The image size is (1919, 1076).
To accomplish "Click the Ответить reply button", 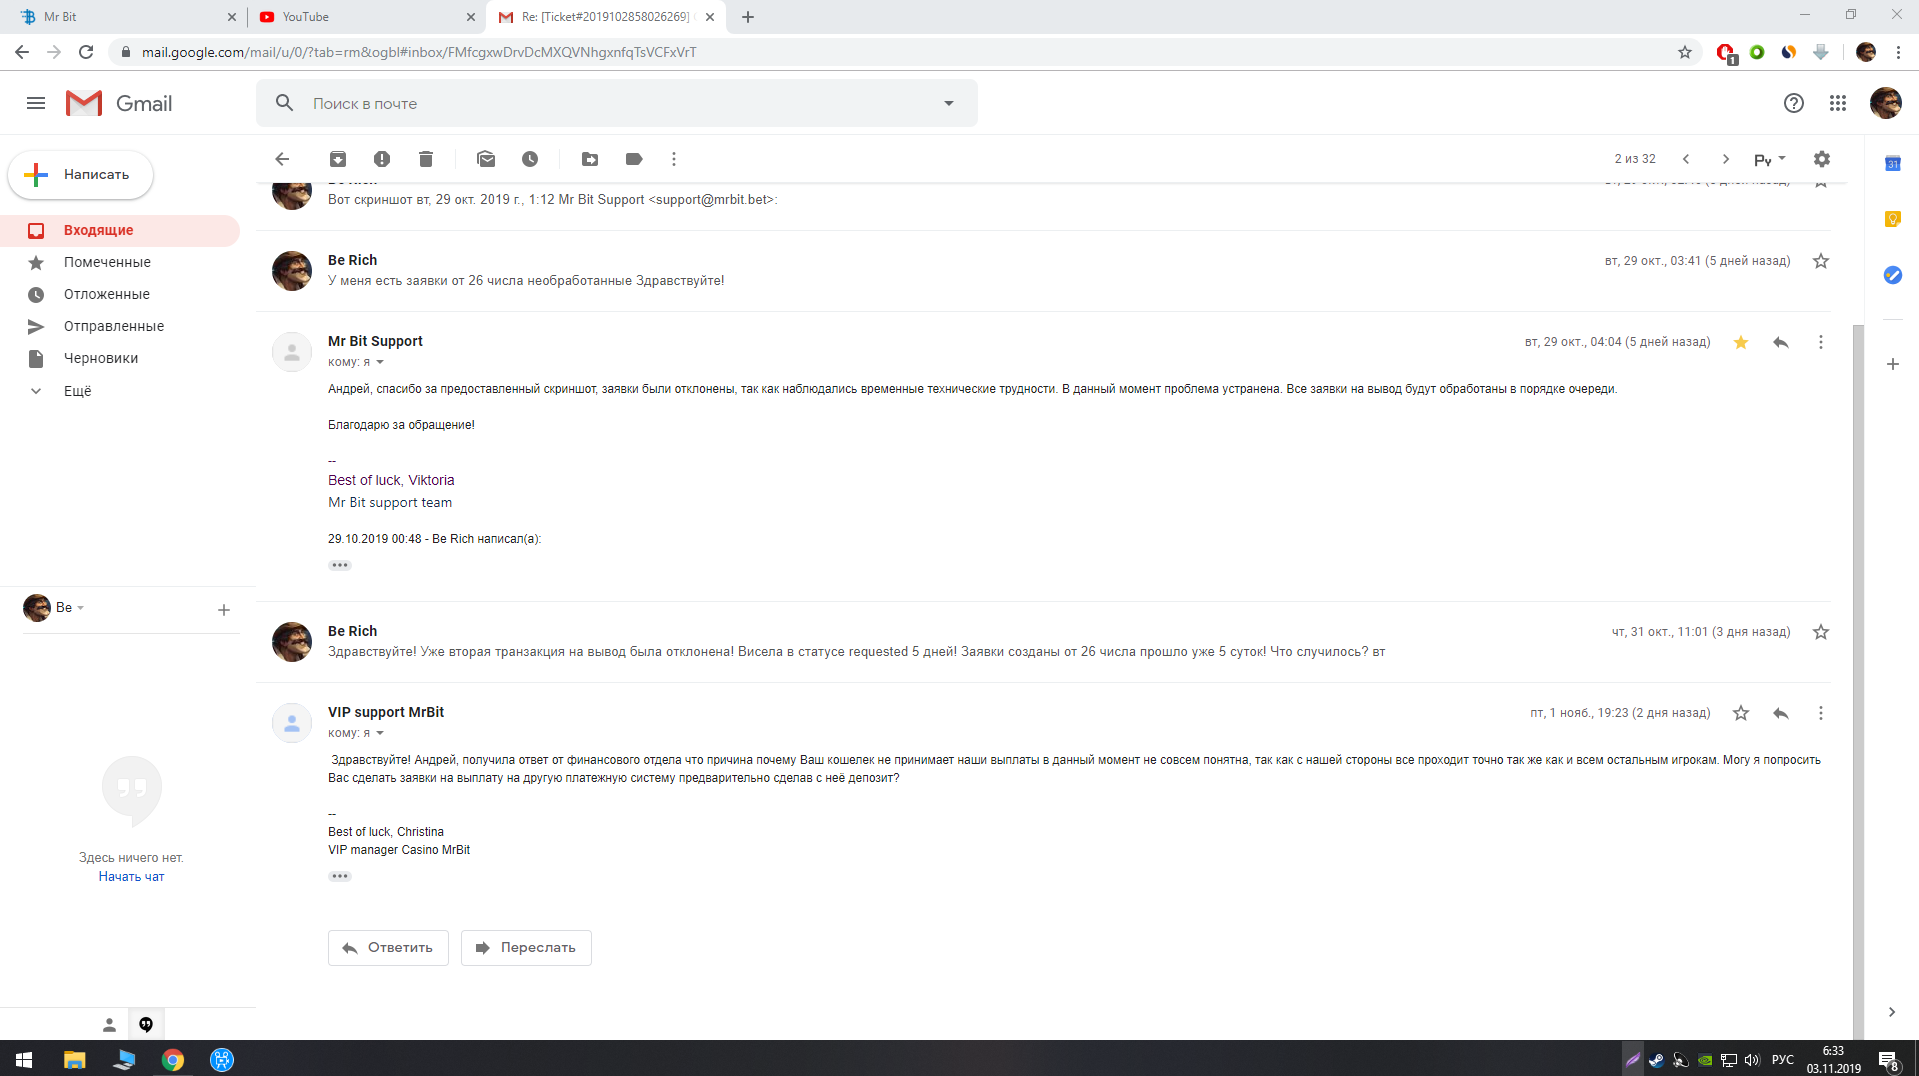I will (388, 948).
